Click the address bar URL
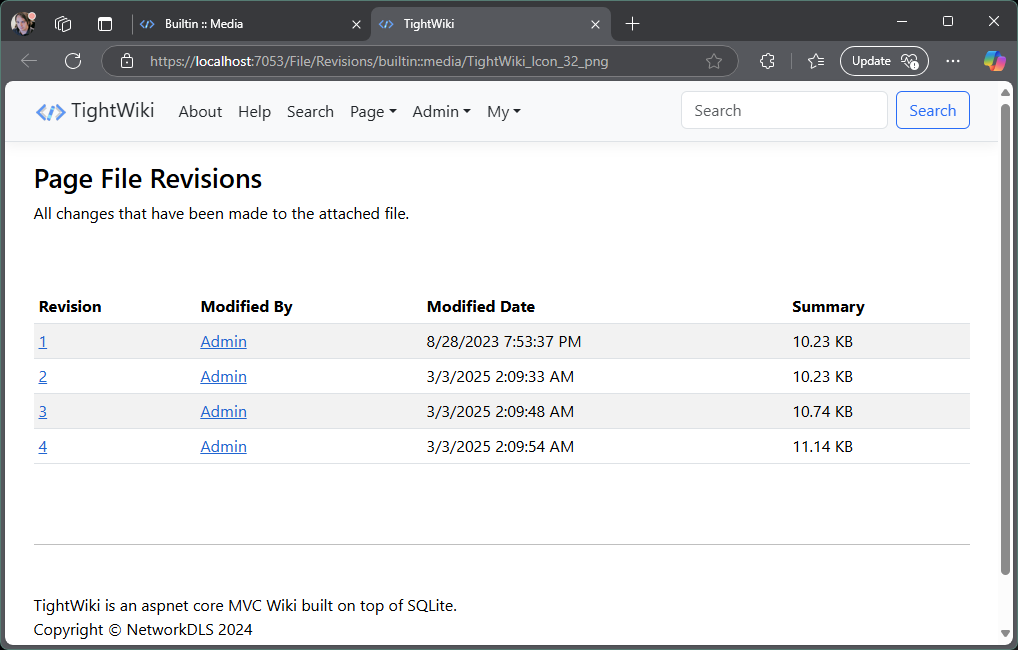 379,61
